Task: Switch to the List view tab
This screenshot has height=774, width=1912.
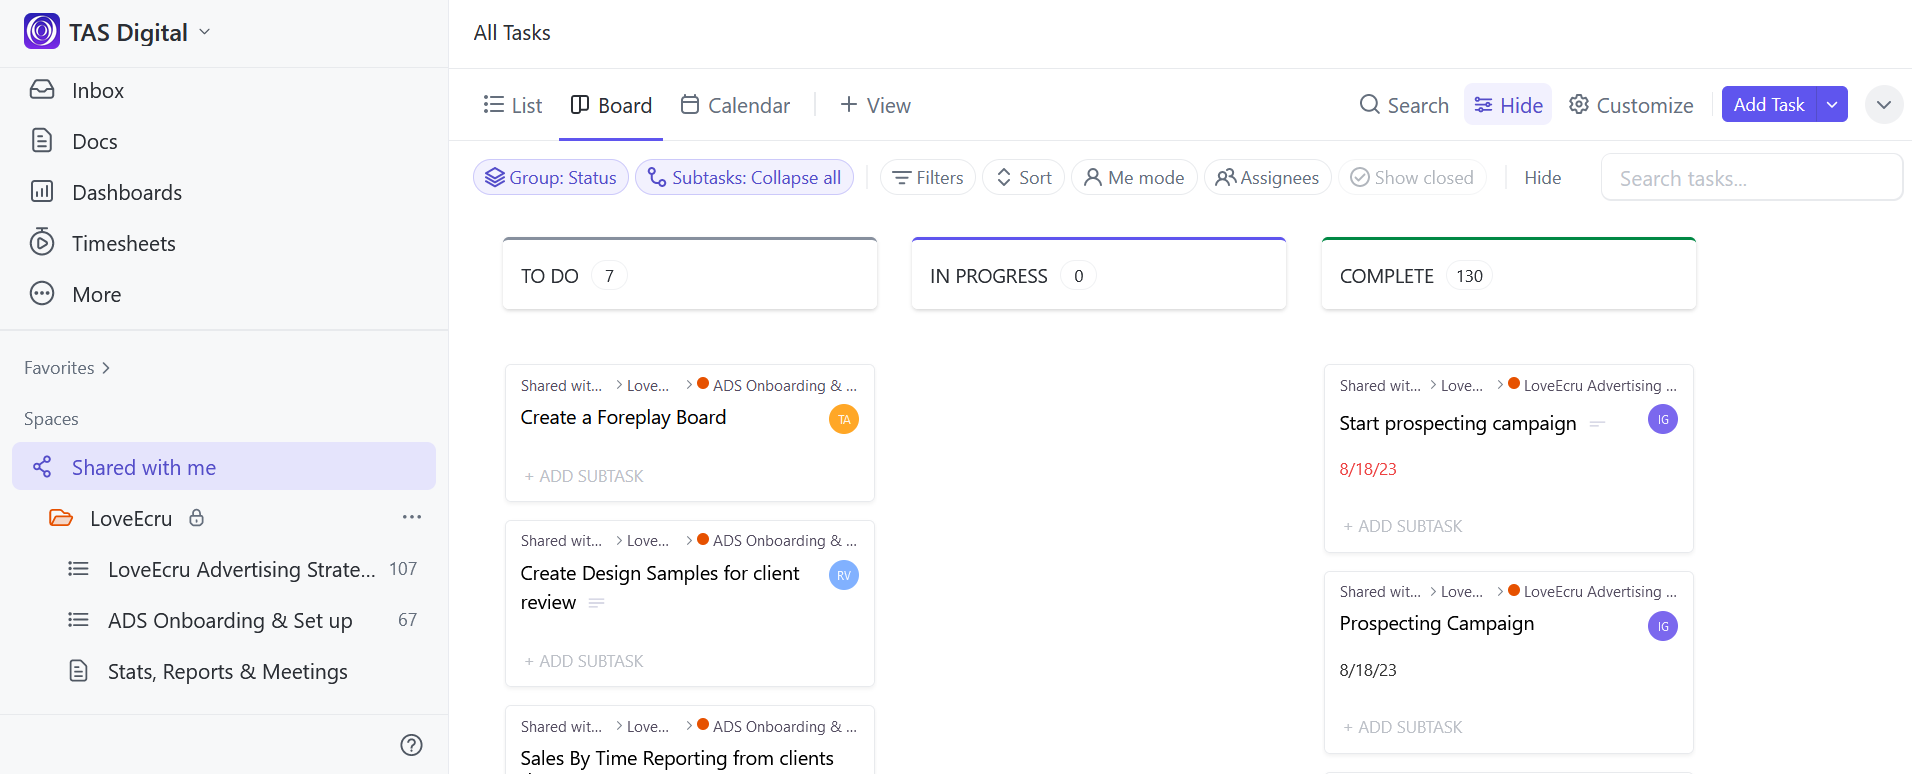Action: point(513,105)
